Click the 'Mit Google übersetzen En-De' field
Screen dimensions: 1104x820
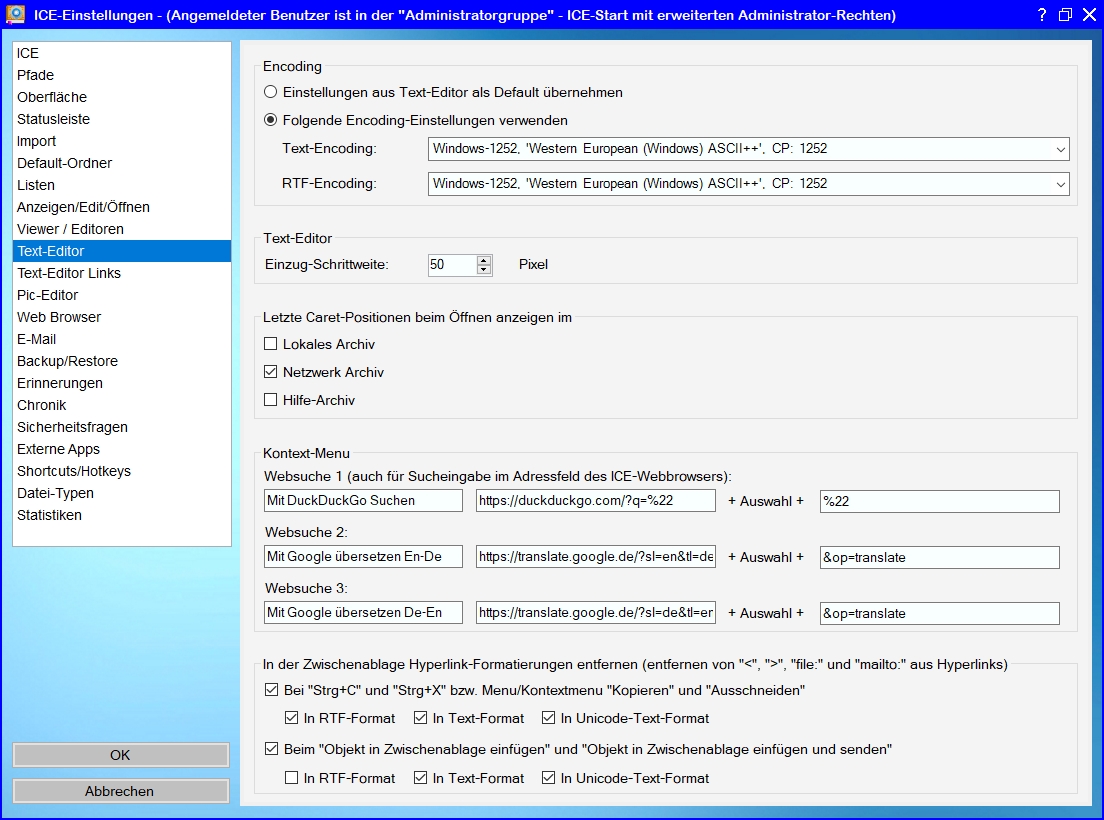(363, 556)
